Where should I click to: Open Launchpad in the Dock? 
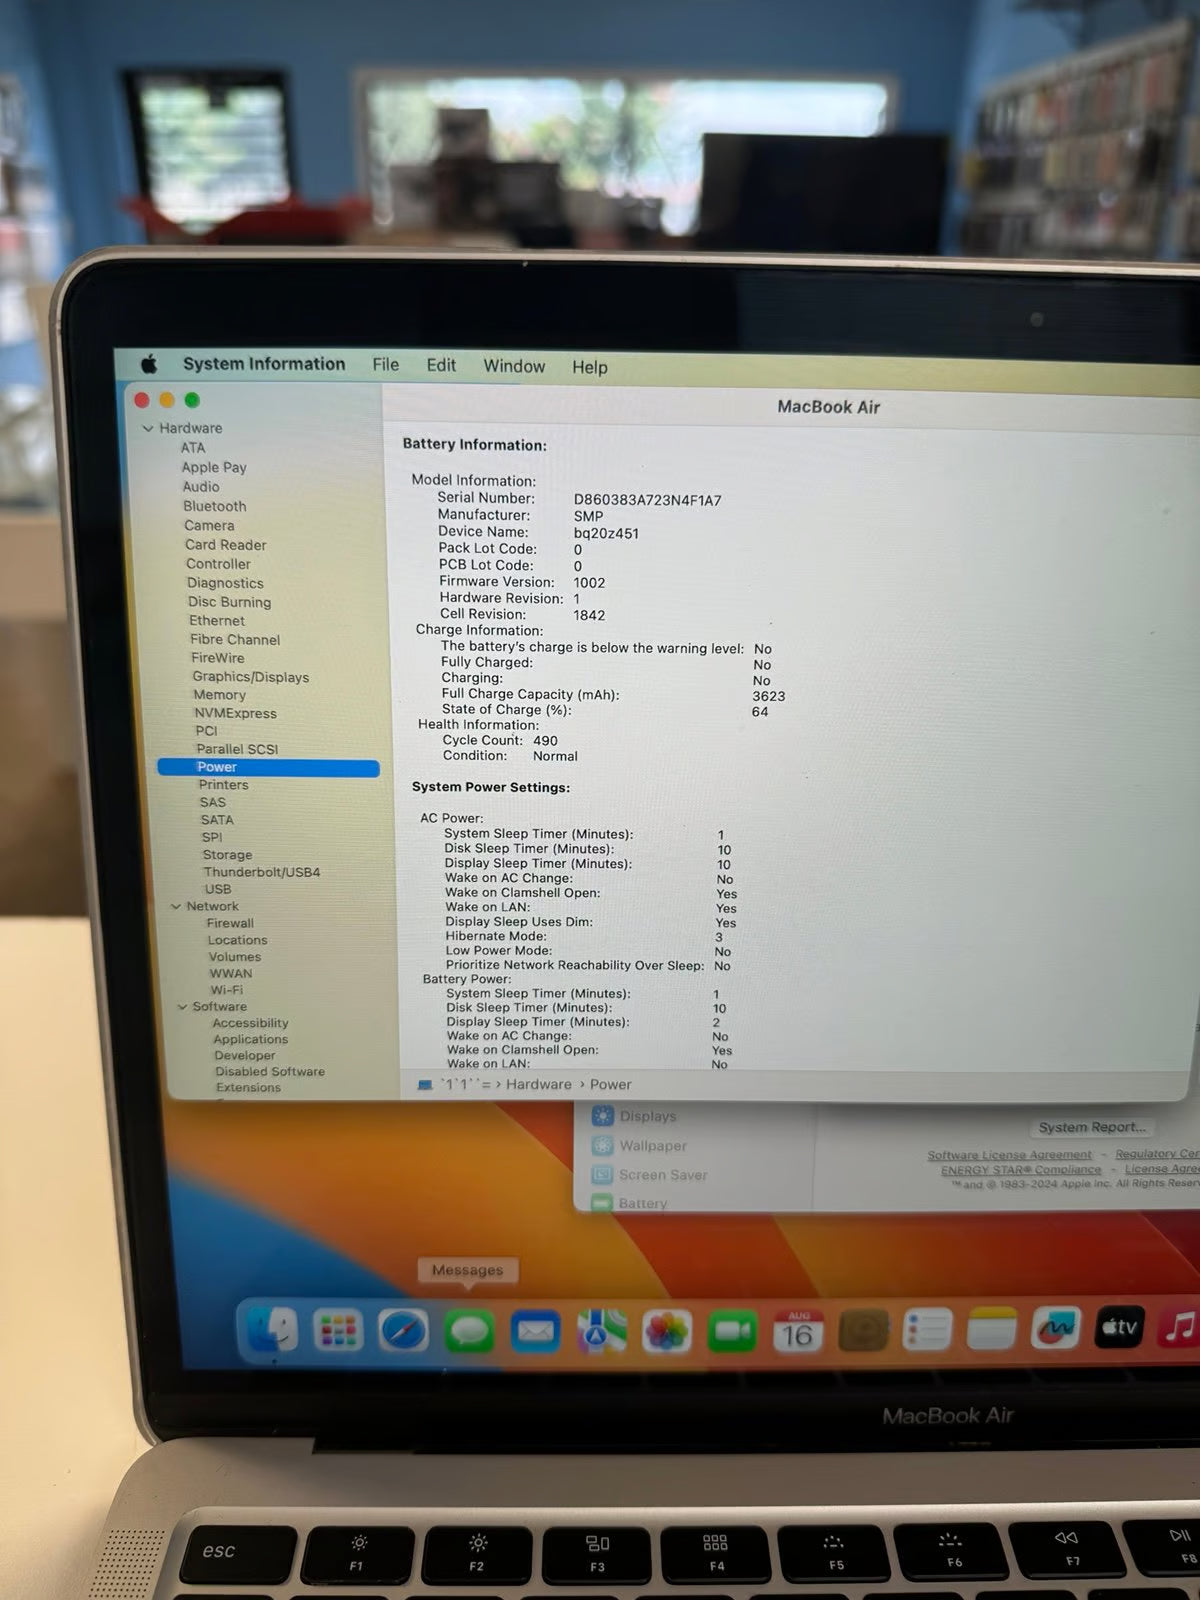[x=338, y=1331]
